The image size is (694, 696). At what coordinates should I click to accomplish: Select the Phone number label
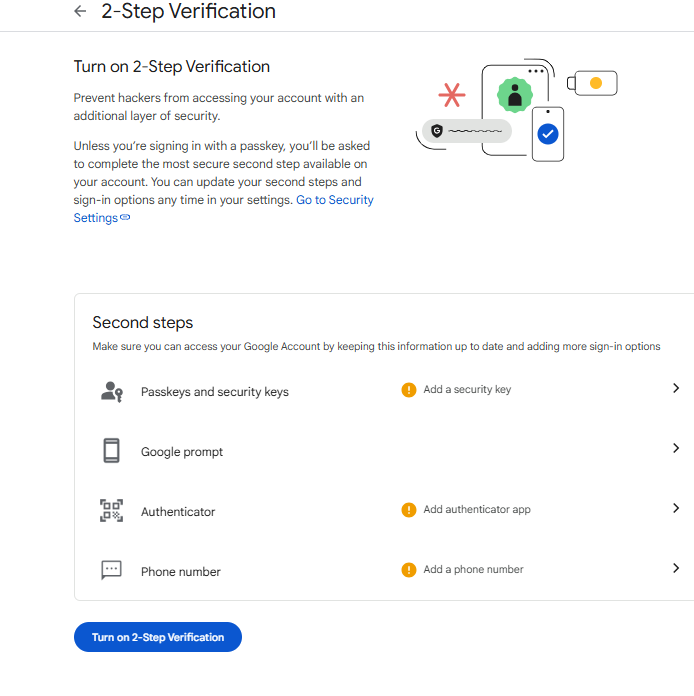tap(181, 572)
